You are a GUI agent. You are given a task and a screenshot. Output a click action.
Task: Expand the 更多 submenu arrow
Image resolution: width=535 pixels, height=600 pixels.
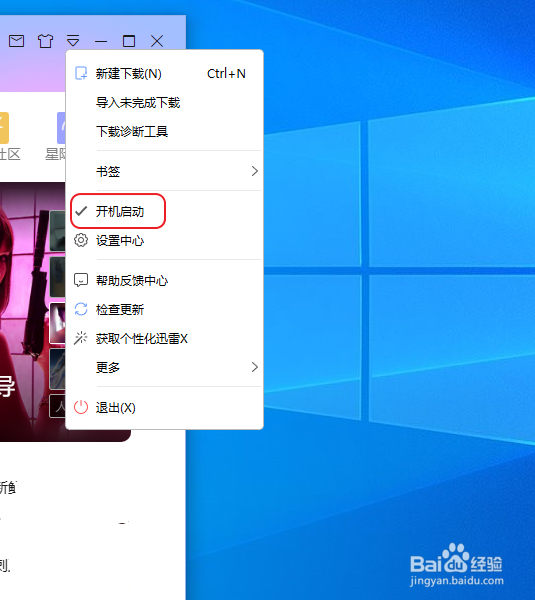(254, 367)
